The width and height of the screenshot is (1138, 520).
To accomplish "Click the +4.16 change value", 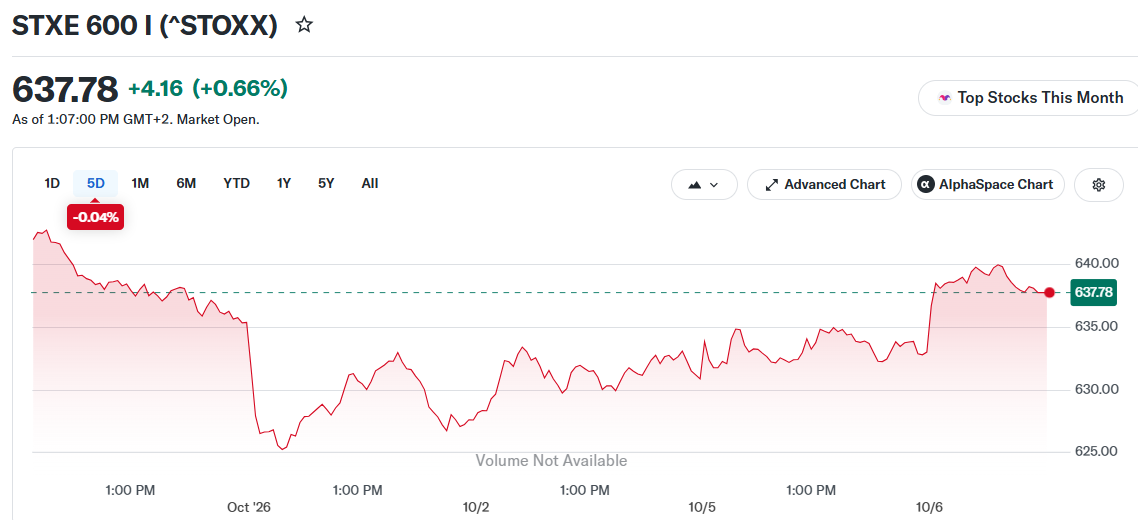I will pyautogui.click(x=155, y=89).
